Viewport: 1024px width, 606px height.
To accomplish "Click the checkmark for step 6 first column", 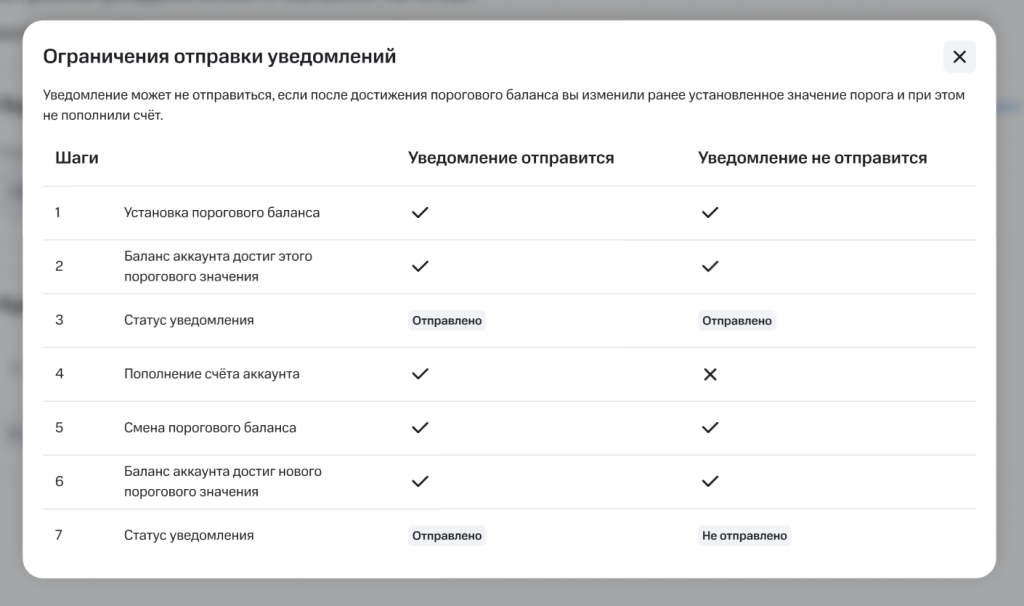I will tap(420, 481).
